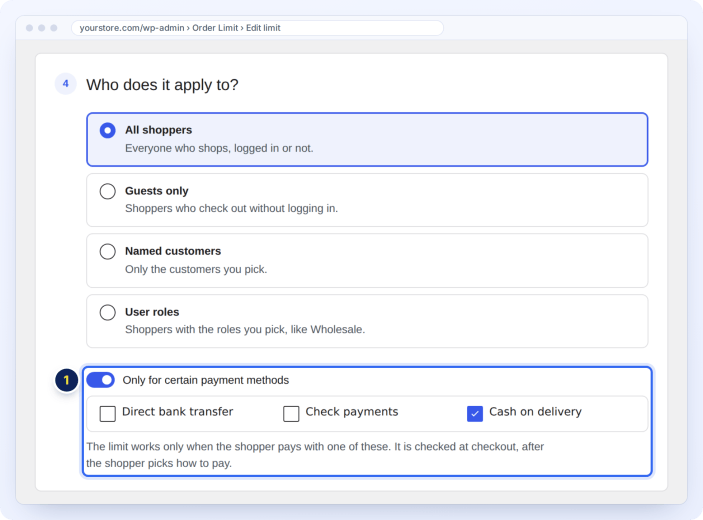The height and width of the screenshot is (520, 703).
Task: Click the first window control dot
Action: click(30, 28)
